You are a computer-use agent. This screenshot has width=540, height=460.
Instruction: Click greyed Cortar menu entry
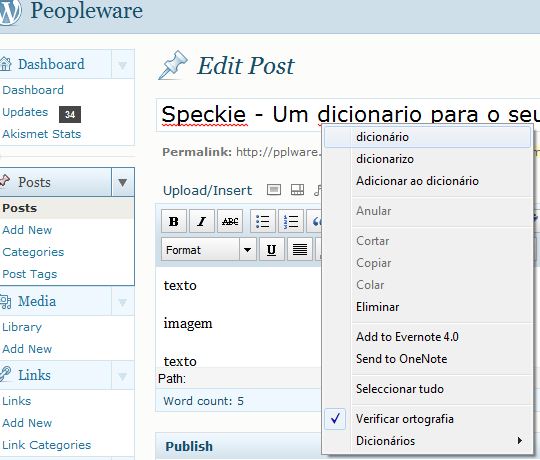pyautogui.click(x=427, y=241)
